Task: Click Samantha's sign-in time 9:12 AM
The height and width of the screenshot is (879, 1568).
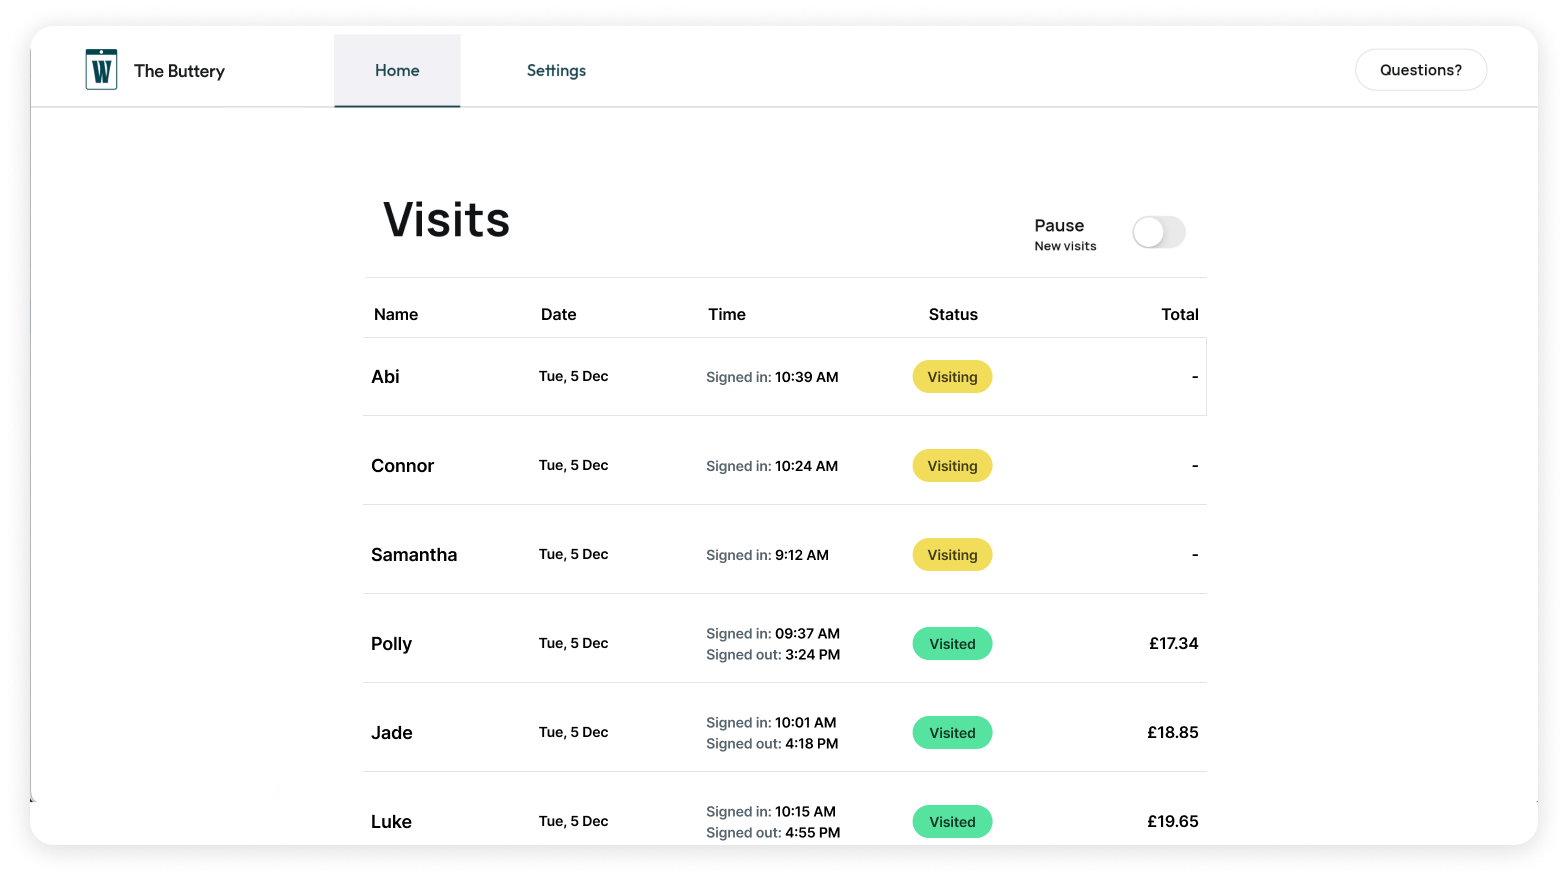Action: click(x=802, y=555)
